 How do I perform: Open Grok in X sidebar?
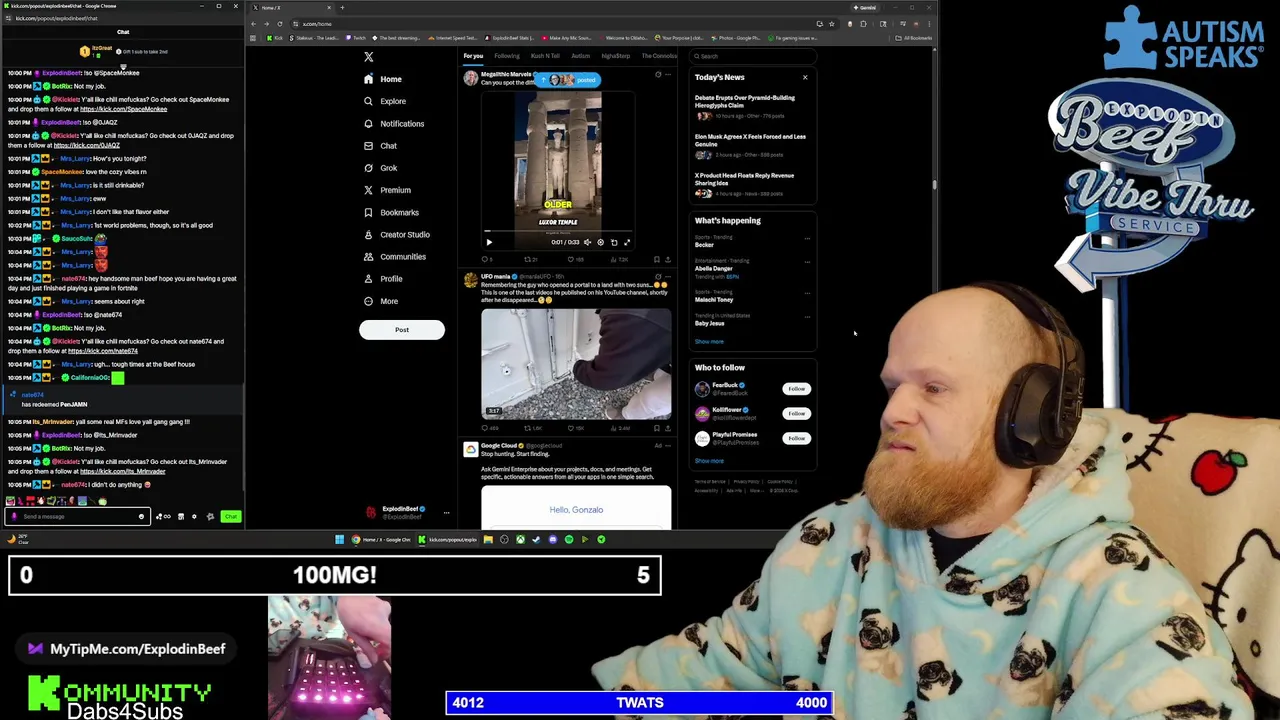point(381,168)
